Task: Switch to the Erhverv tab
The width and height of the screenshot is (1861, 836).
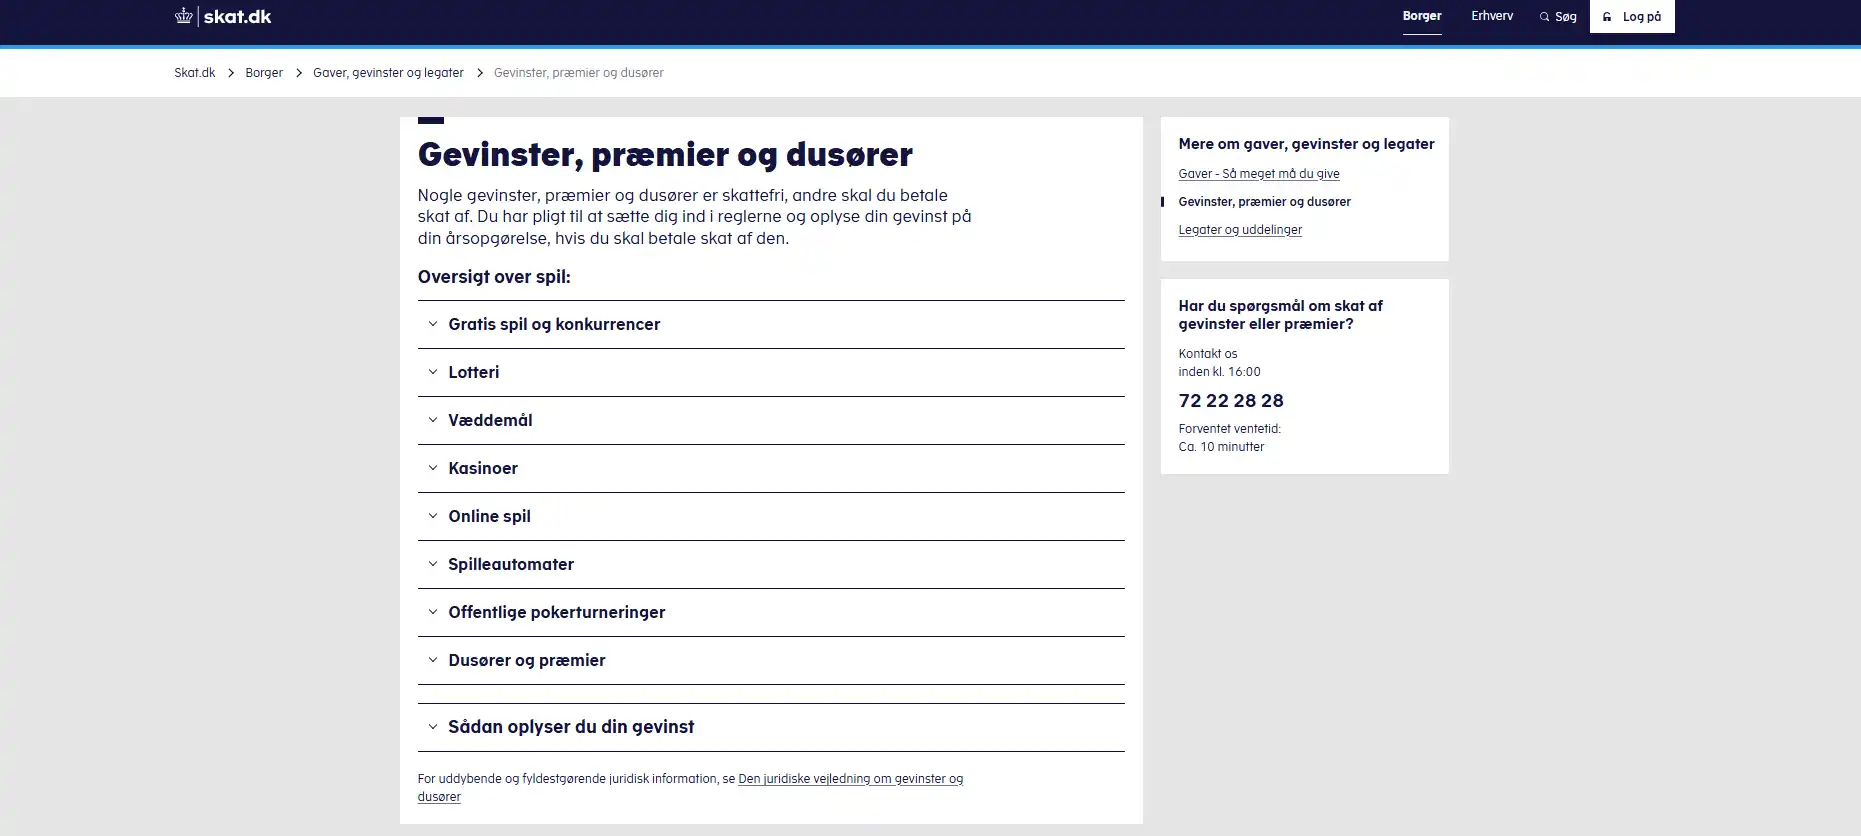Action: point(1492,16)
